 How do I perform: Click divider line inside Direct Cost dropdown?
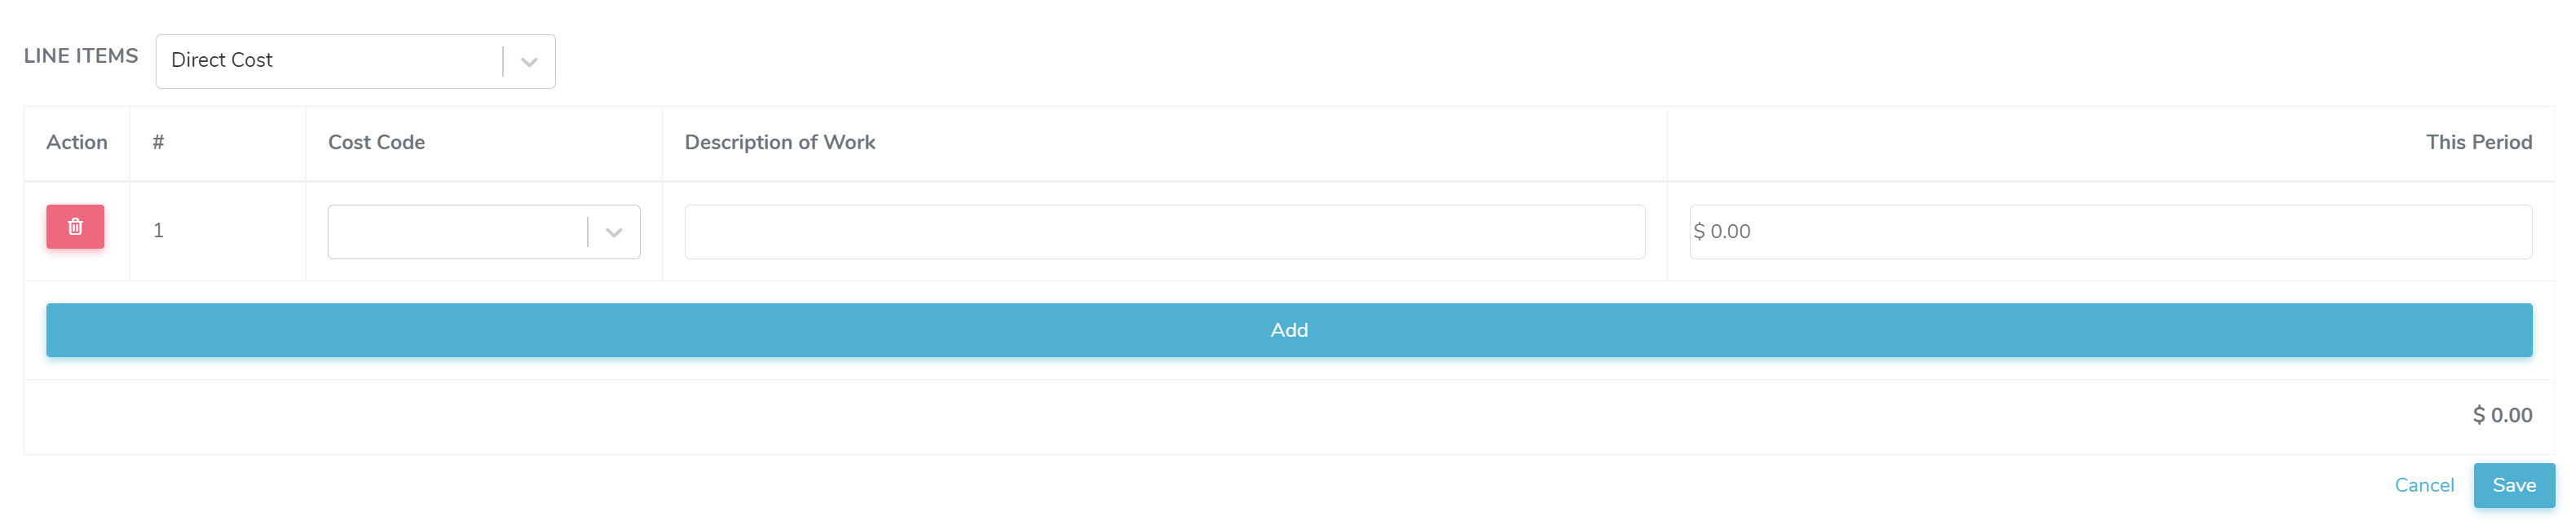click(x=503, y=62)
